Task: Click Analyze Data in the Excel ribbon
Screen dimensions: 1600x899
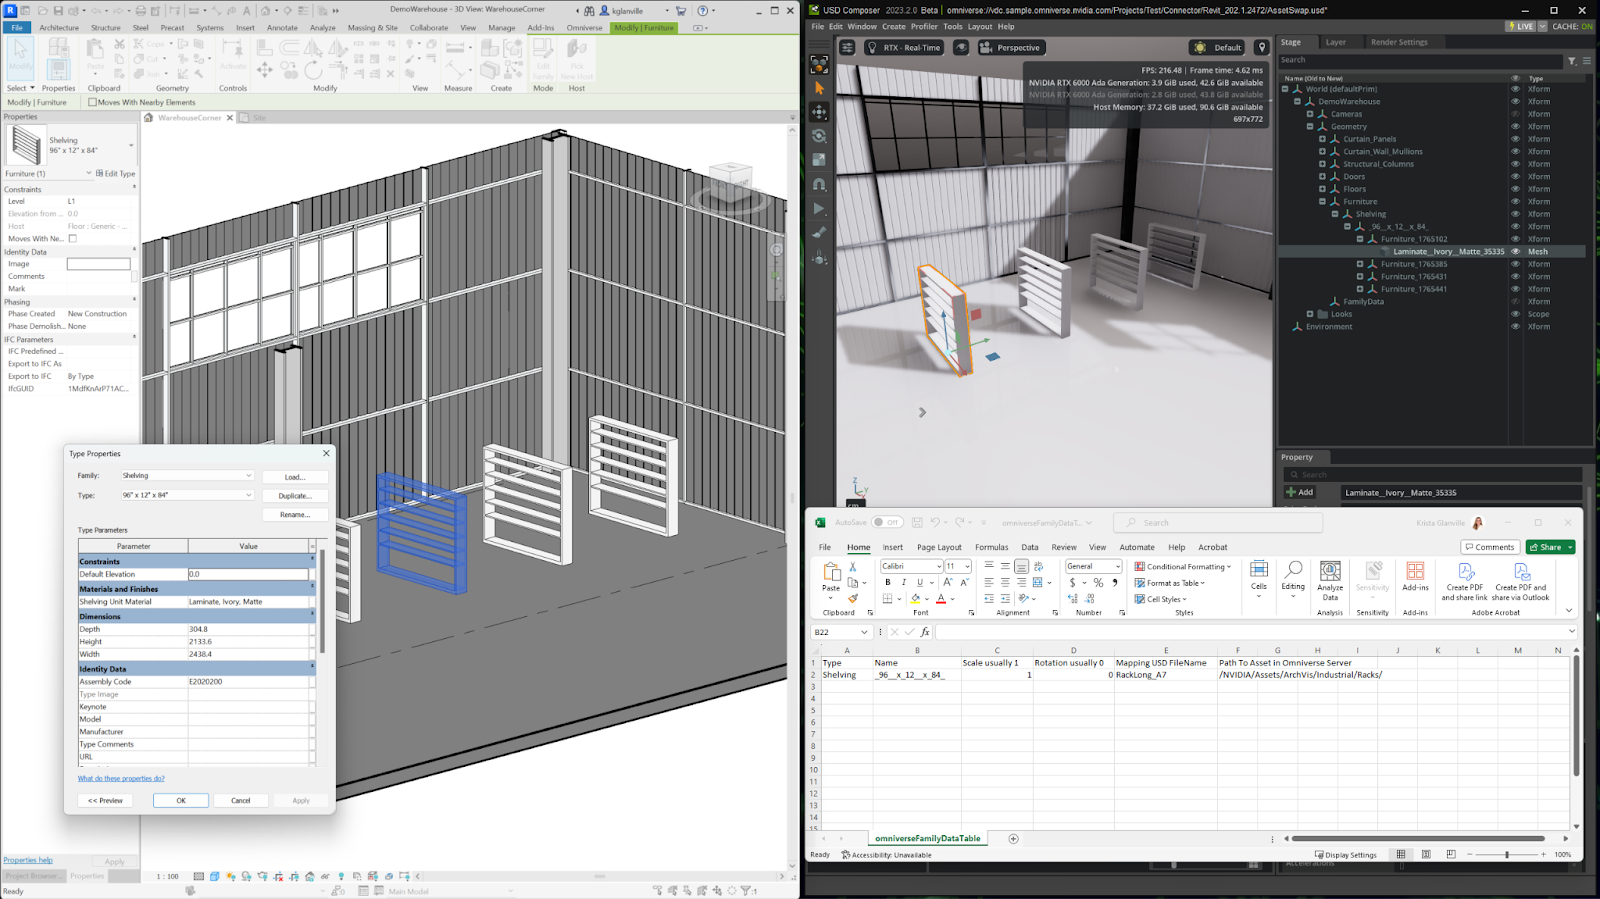Action: tap(1330, 581)
